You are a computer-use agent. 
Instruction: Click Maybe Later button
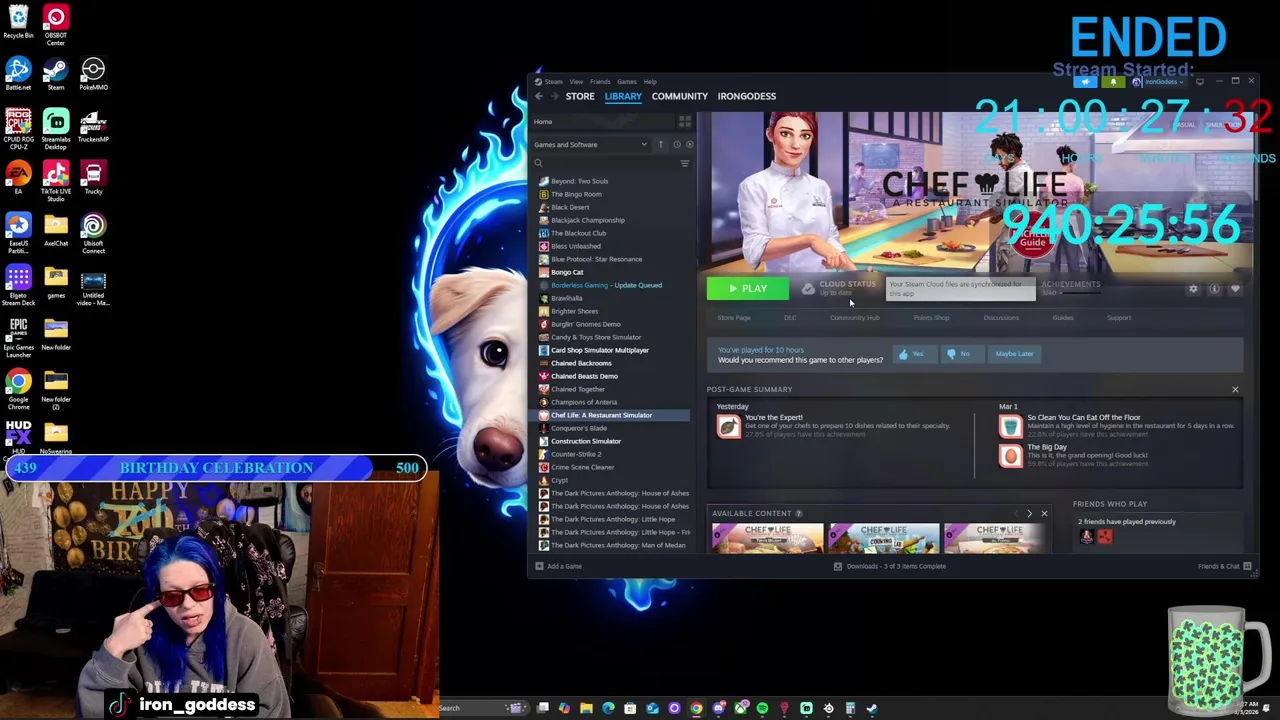tap(1014, 354)
